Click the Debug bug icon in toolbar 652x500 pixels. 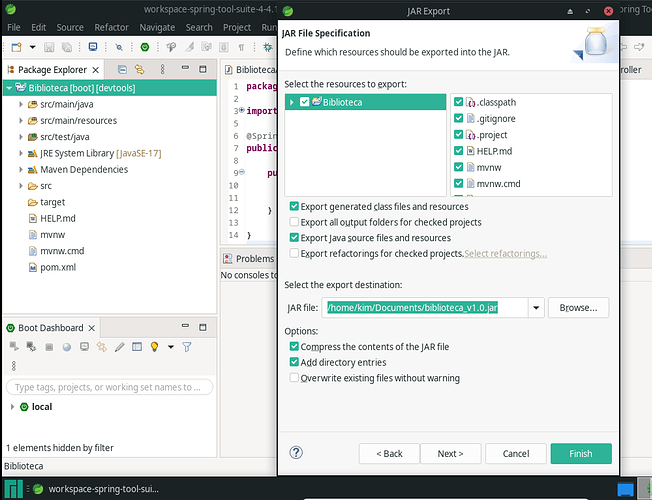(x=267, y=47)
